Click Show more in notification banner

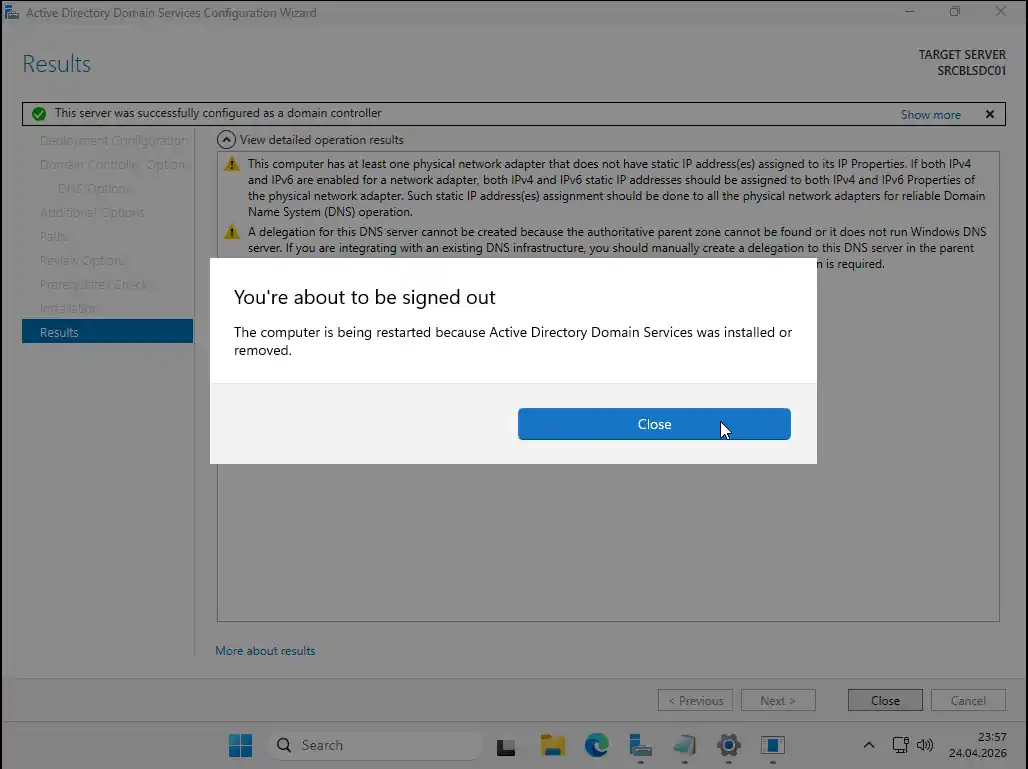tap(930, 115)
